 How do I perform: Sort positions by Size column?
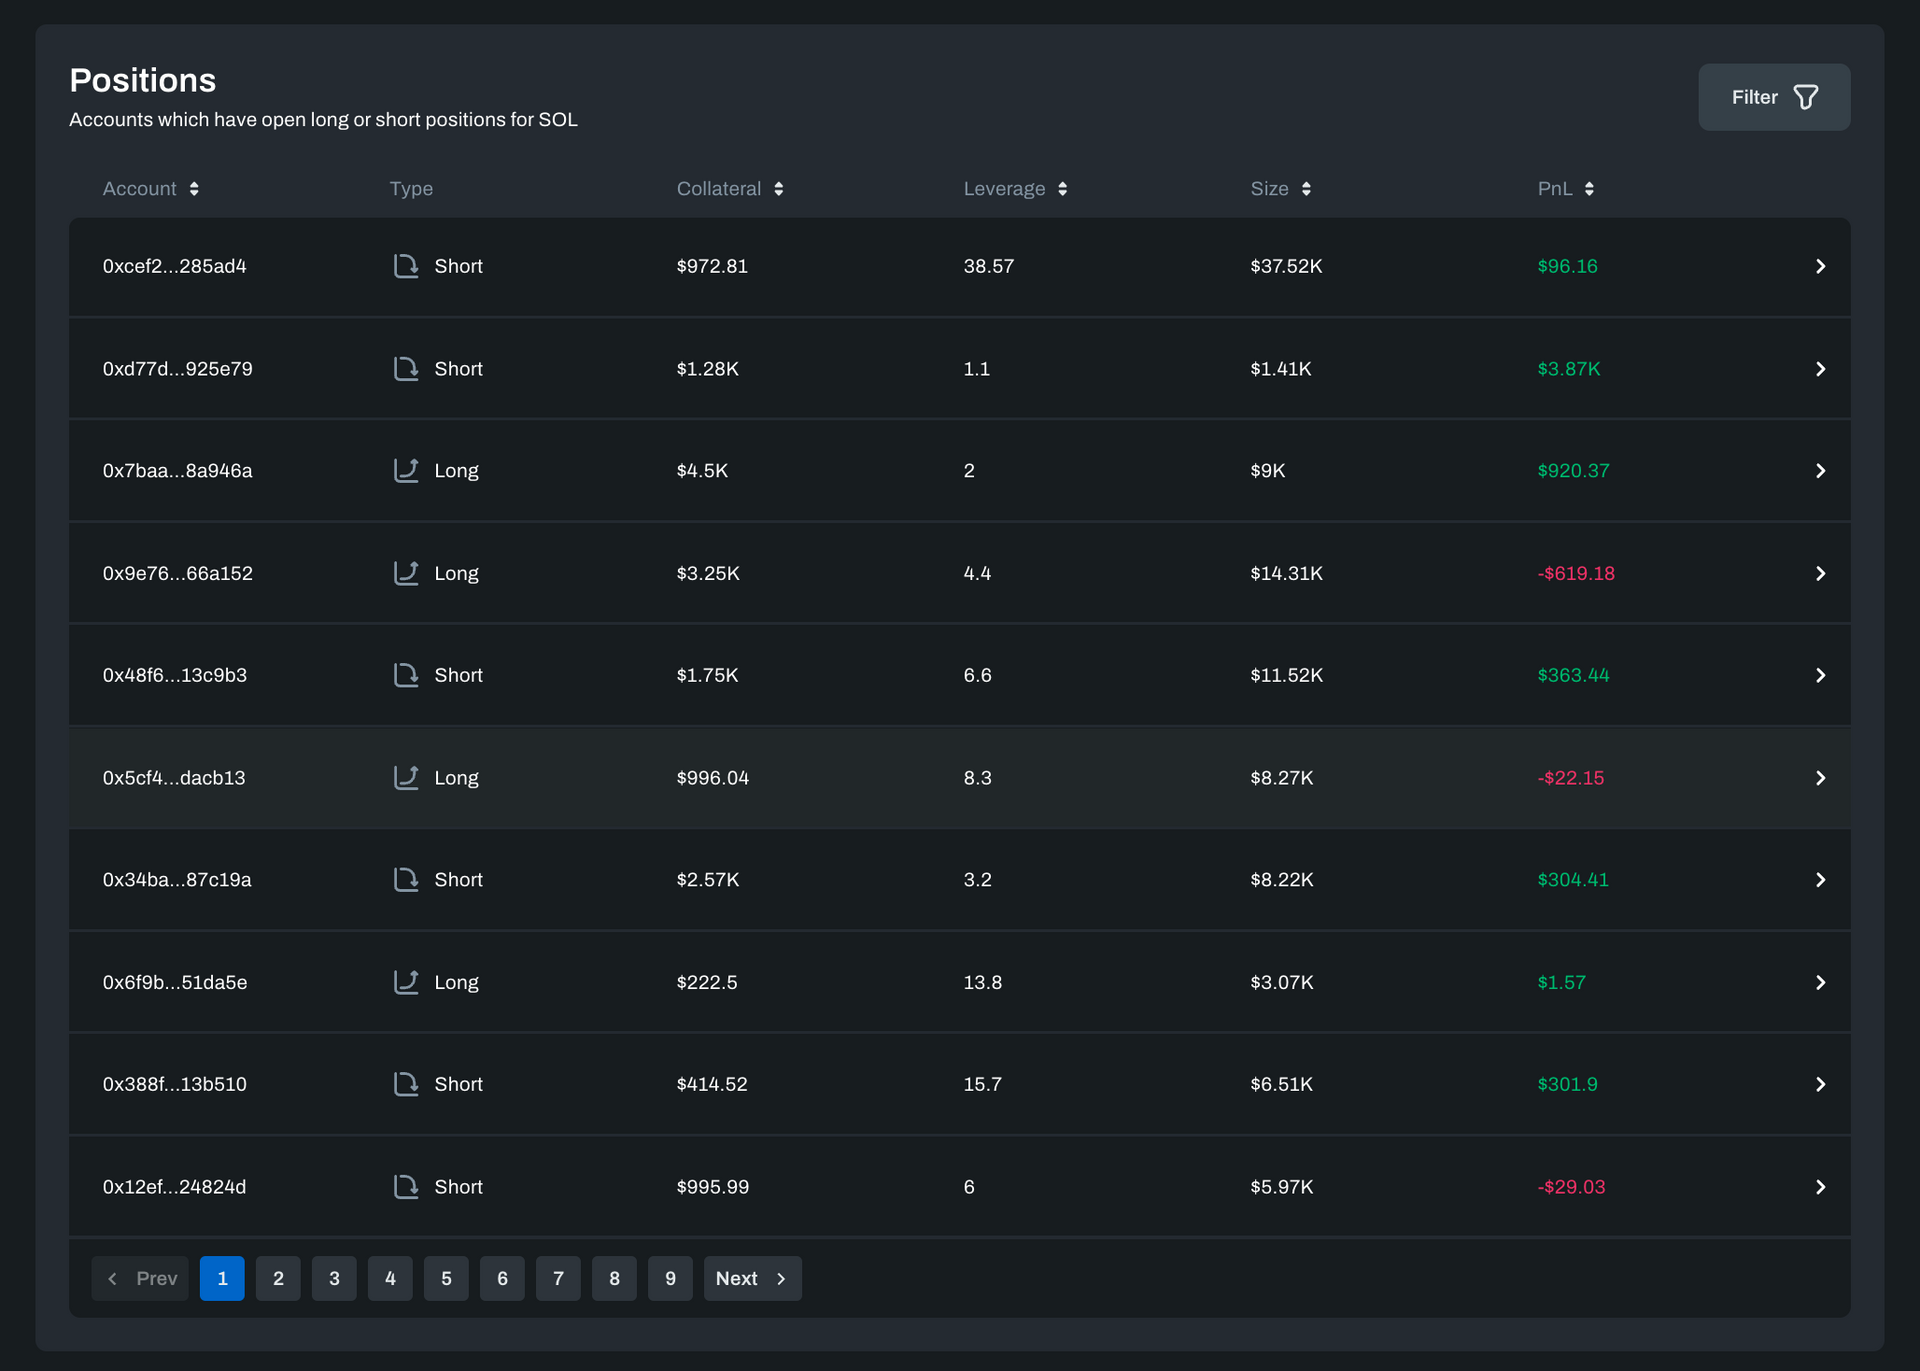pos(1306,189)
